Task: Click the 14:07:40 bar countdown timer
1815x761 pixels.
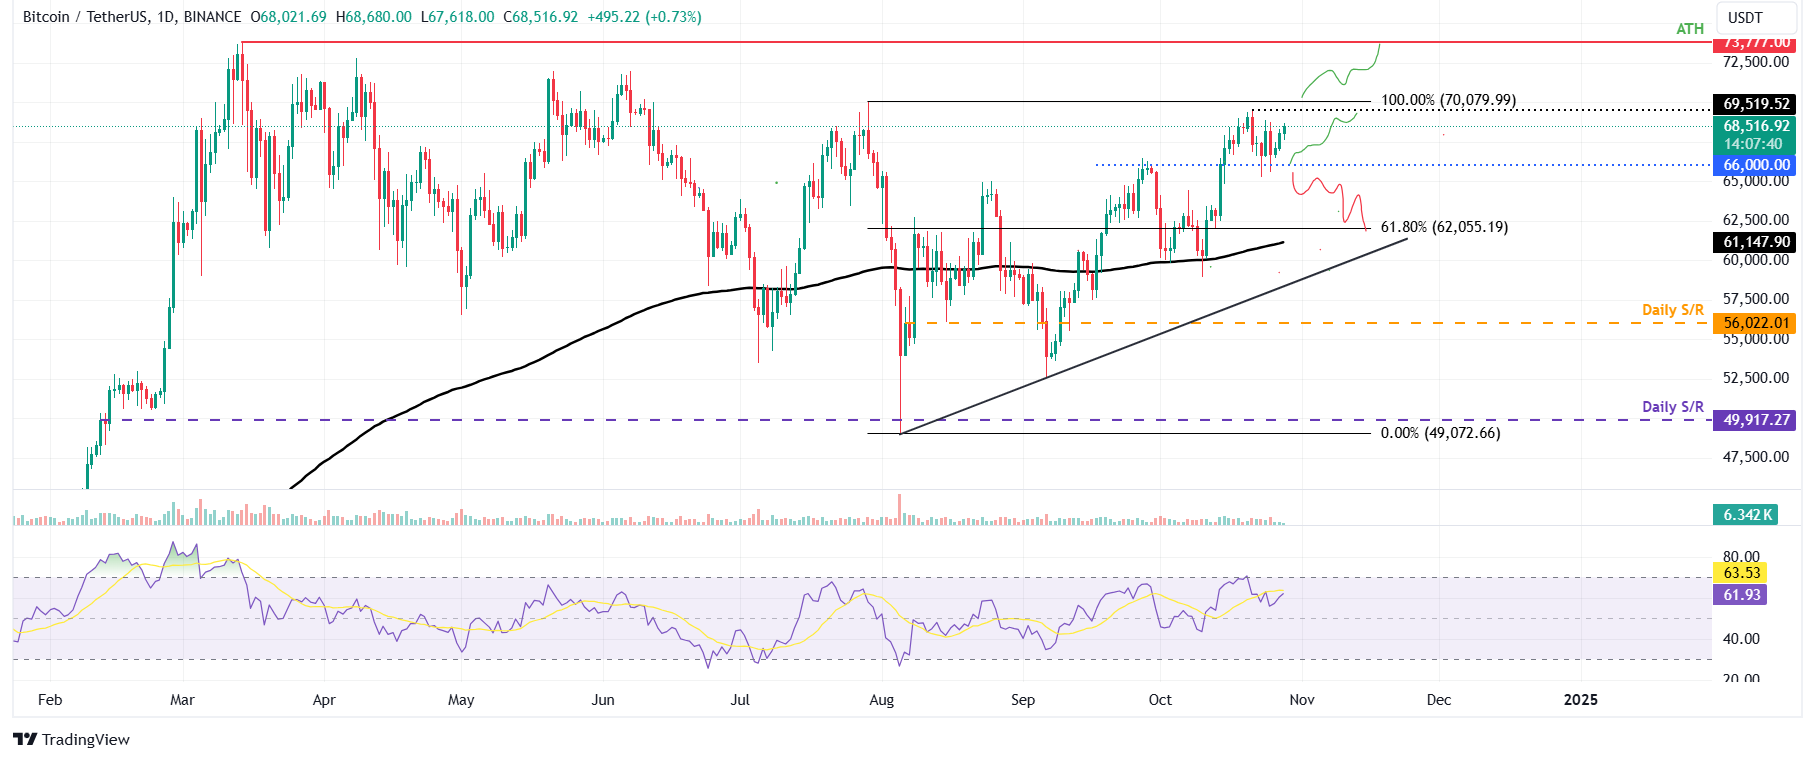Action: [1752, 144]
